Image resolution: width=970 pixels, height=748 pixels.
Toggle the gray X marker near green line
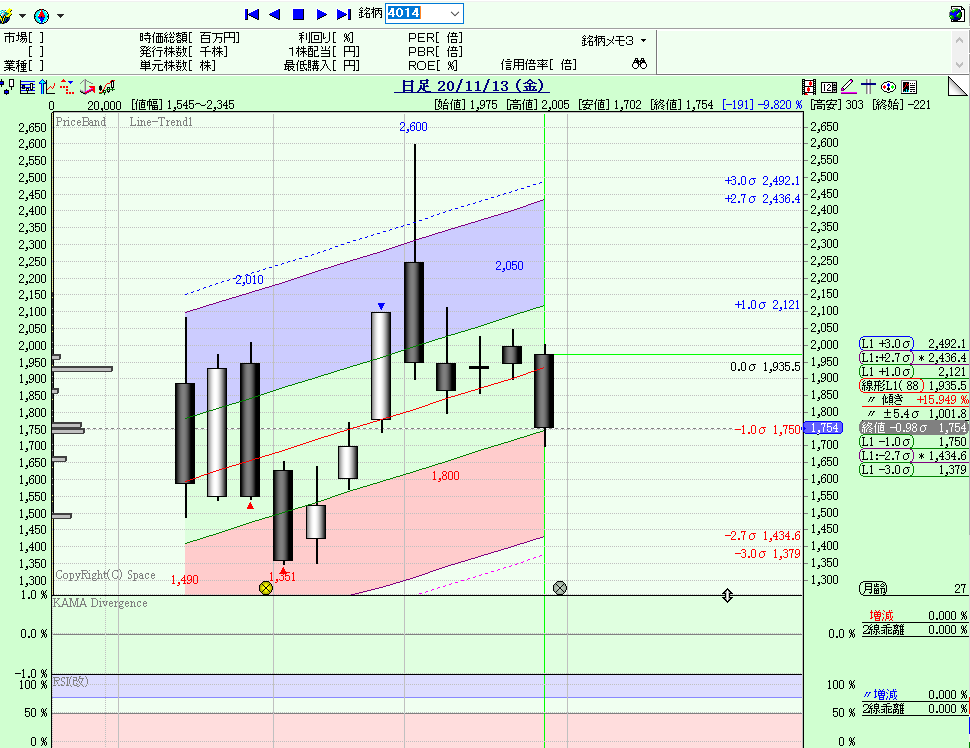click(x=560, y=588)
